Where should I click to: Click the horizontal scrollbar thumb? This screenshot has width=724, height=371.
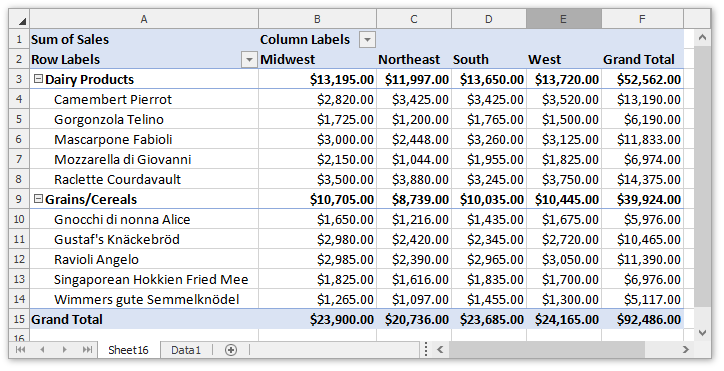tap(547, 350)
